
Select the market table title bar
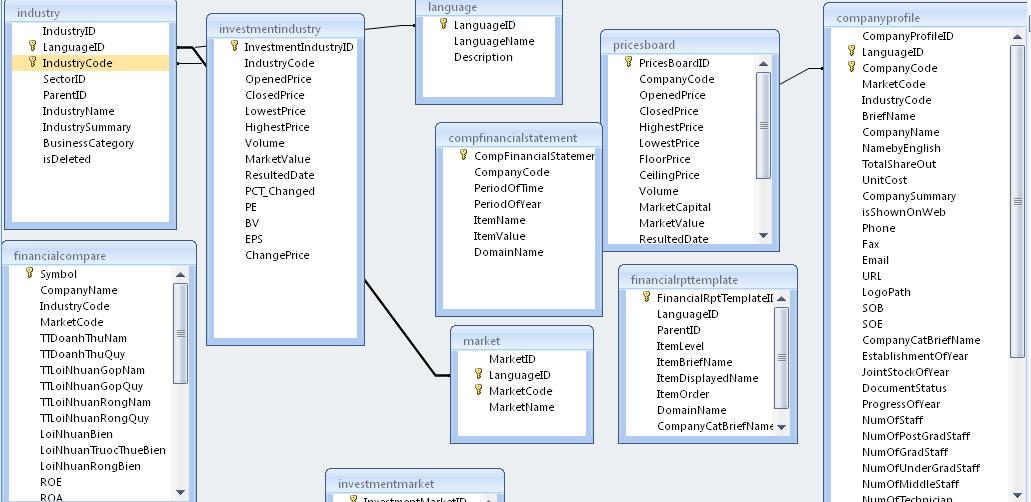click(522, 340)
